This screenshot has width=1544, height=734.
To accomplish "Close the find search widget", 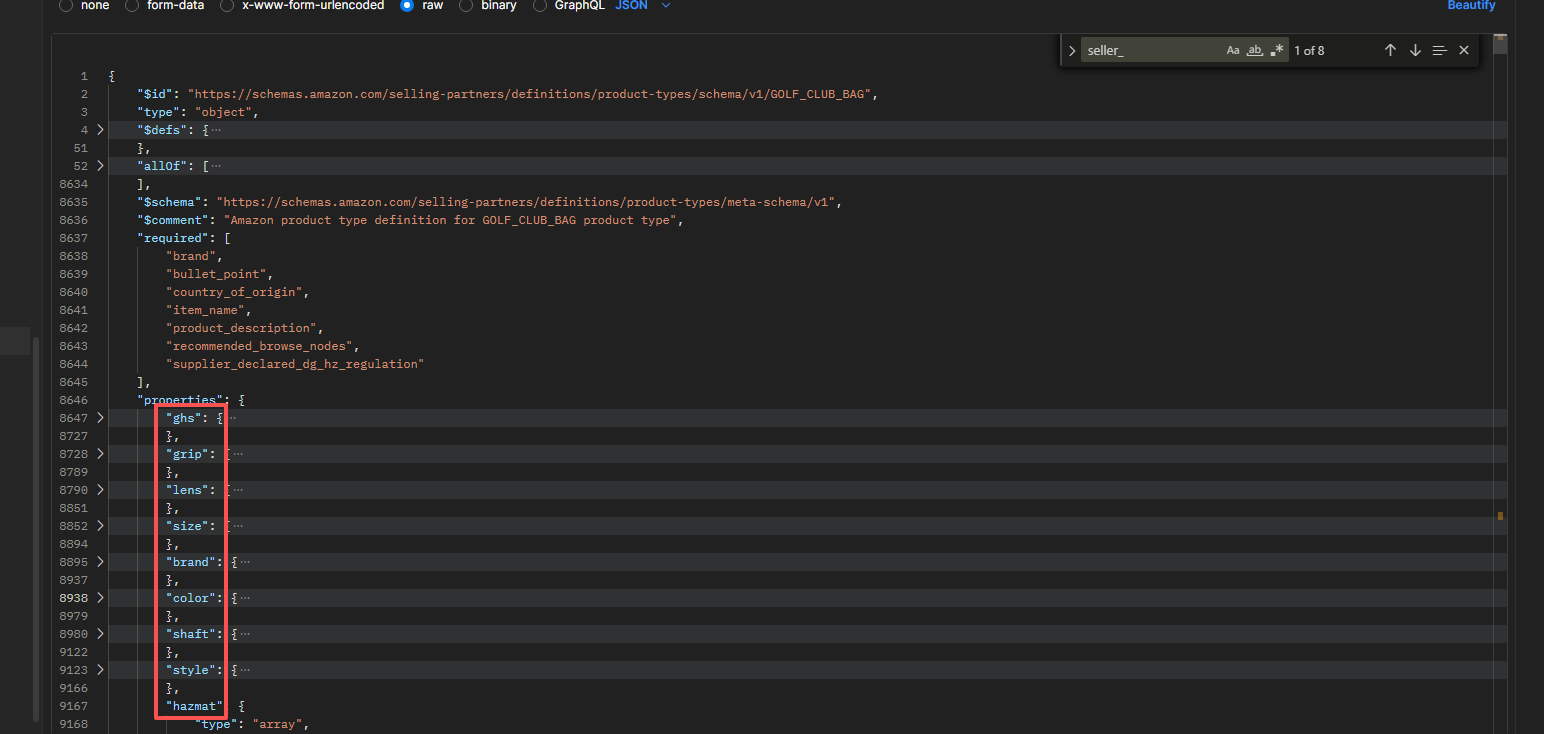I will [x=1464, y=50].
